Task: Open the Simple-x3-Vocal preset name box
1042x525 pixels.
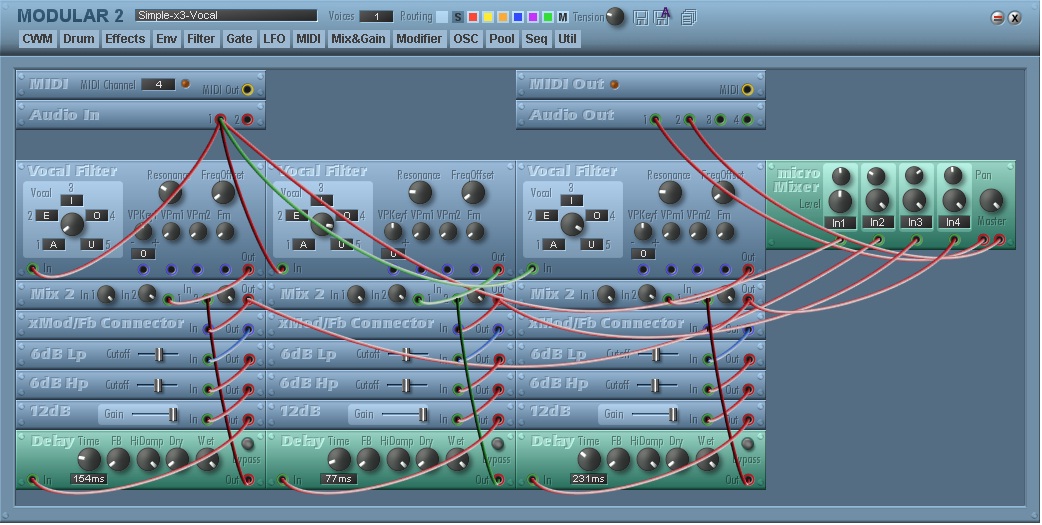Action: (x=226, y=15)
